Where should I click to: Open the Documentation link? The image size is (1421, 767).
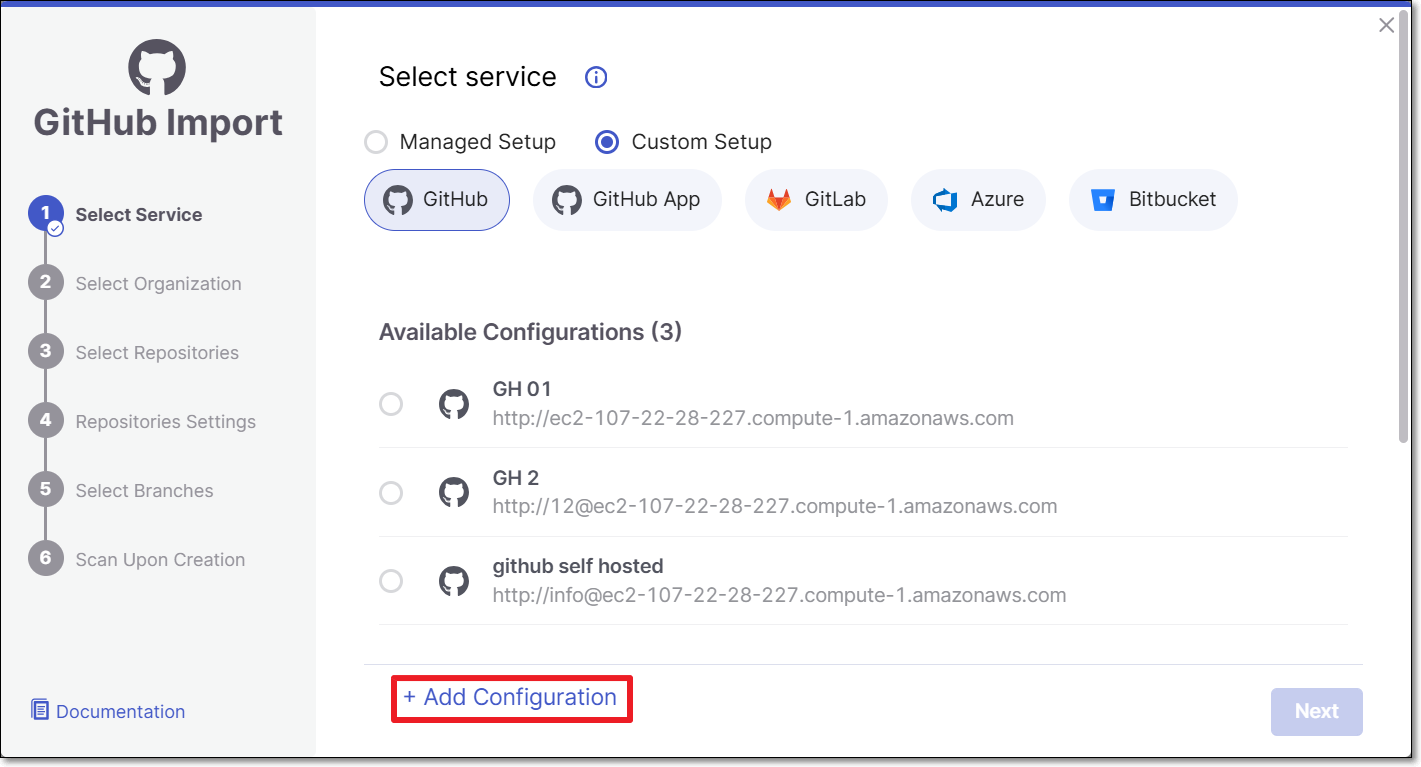click(x=120, y=712)
